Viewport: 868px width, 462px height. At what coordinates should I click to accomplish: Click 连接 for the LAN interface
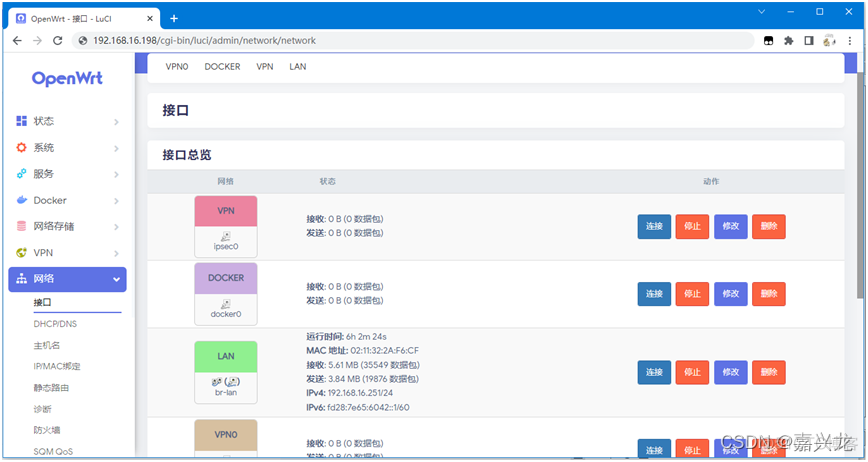(x=654, y=372)
